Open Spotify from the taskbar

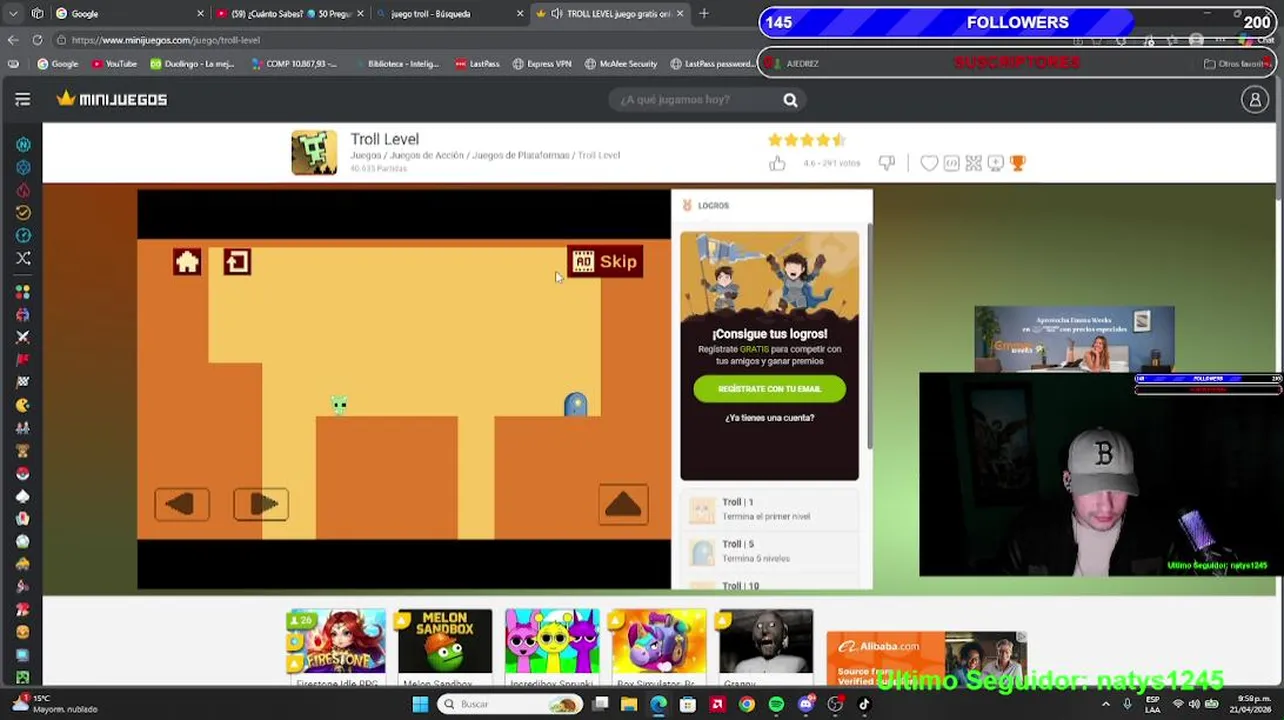coord(776,704)
